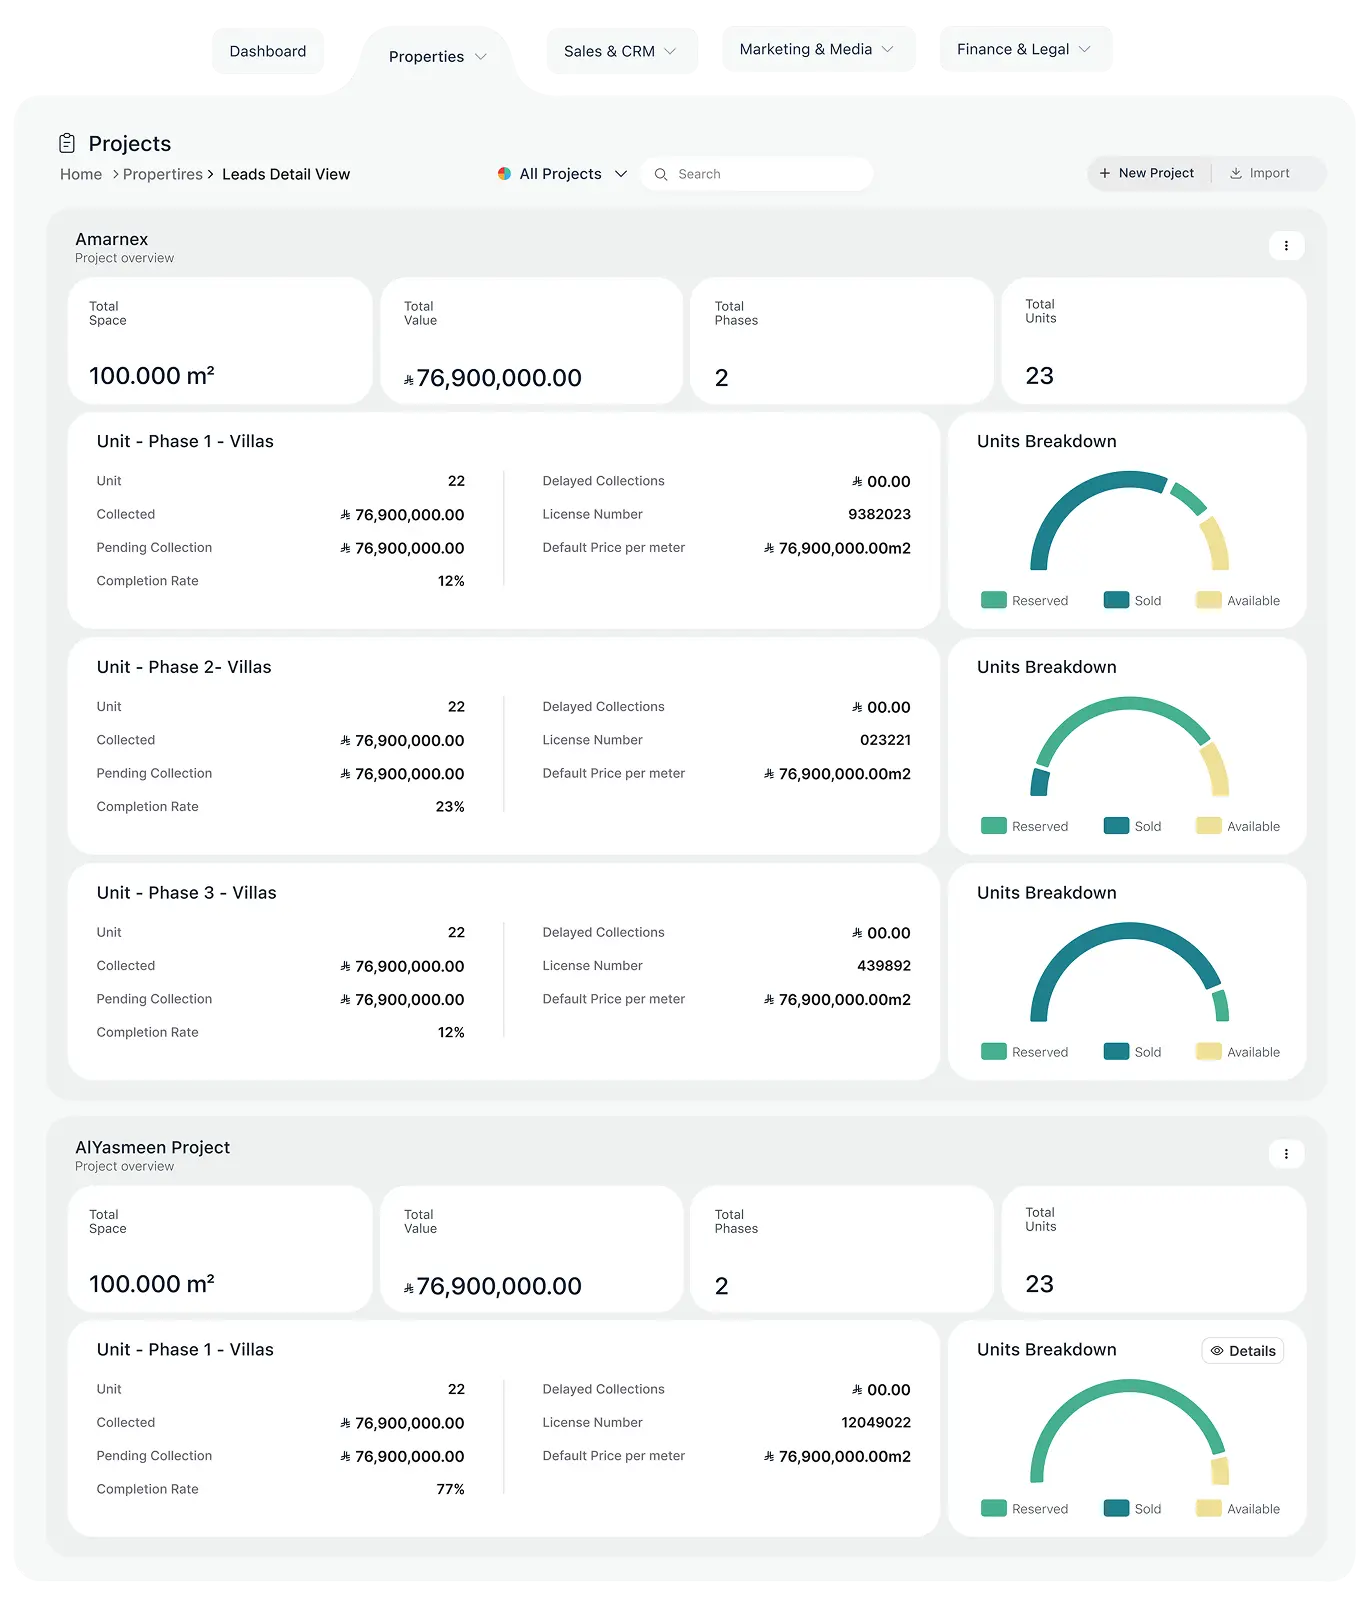The height and width of the screenshot is (1608, 1370).
Task: Click license number 439892
Action: click(884, 966)
